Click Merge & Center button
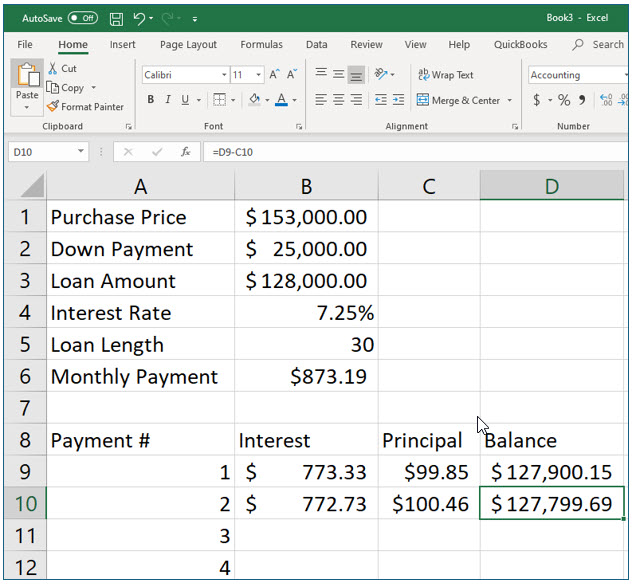Screen dimensions: 632x584 (x=458, y=100)
